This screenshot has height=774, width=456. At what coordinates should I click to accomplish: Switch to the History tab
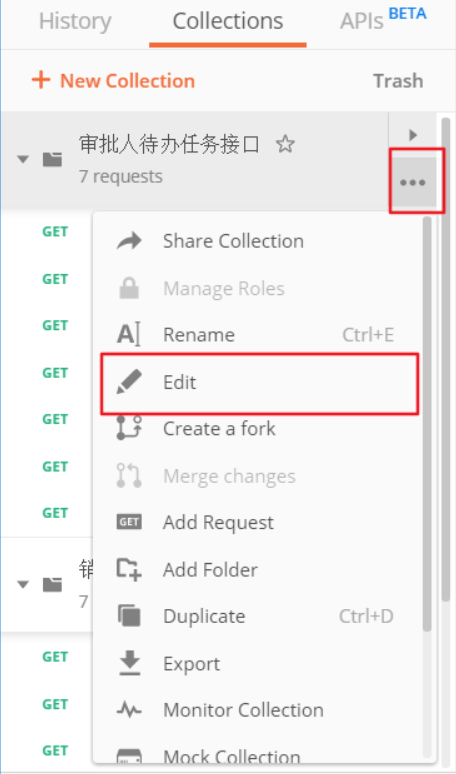[x=75, y=21]
